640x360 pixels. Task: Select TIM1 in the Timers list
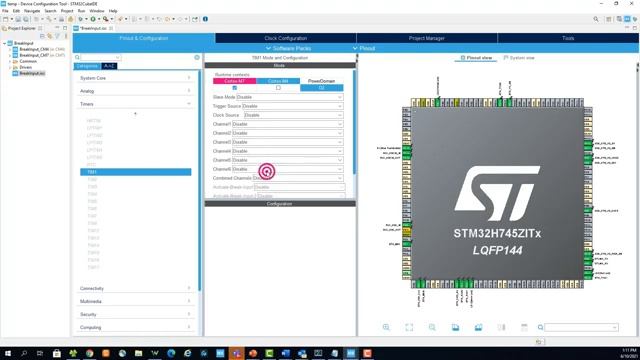pyautogui.click(x=136, y=172)
